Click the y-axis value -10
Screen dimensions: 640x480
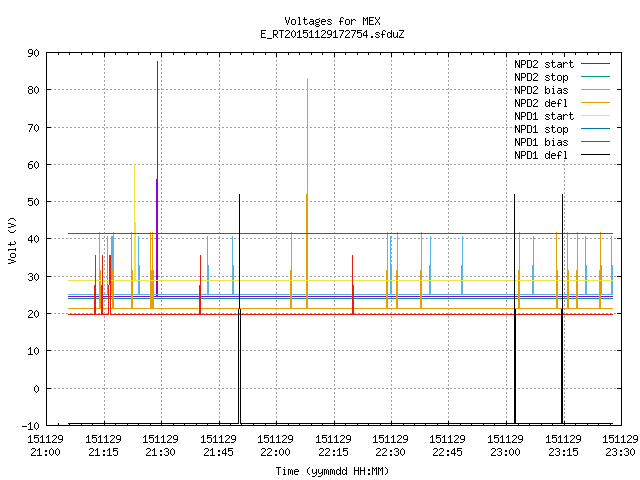click(x=31, y=426)
